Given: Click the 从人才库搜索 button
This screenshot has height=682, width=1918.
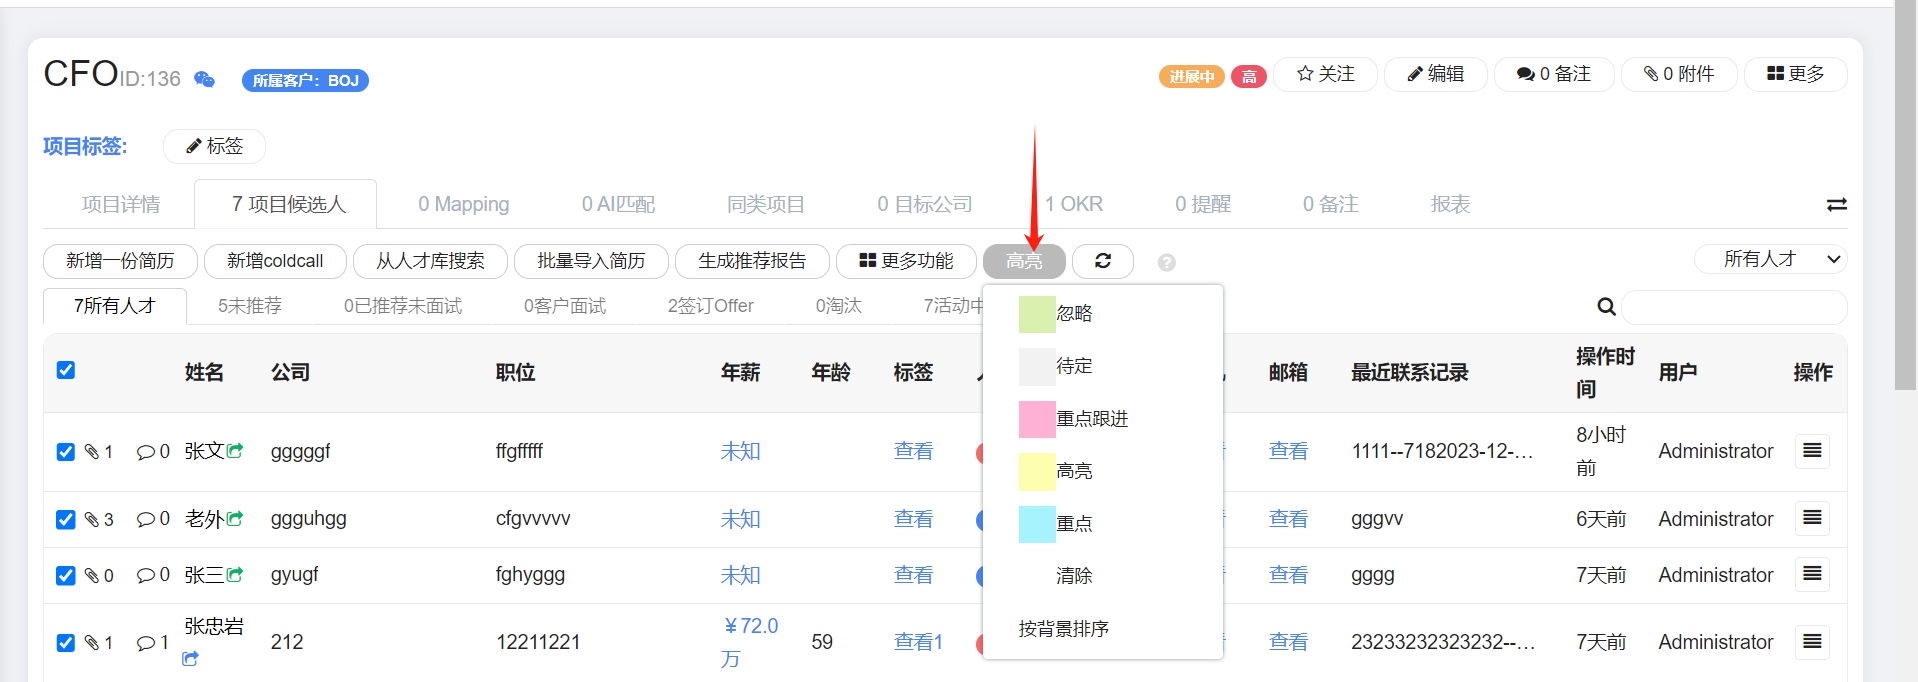Looking at the screenshot, I should [430, 261].
